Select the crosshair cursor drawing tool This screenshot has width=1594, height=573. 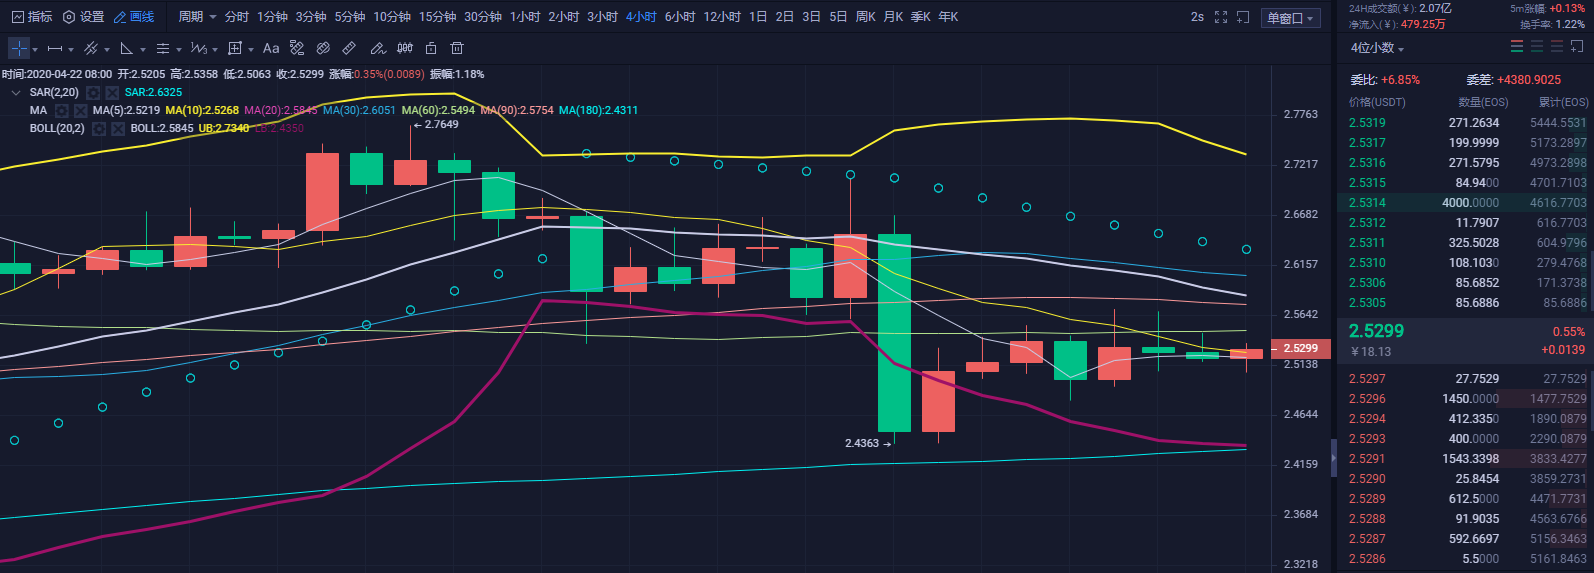tap(19, 48)
